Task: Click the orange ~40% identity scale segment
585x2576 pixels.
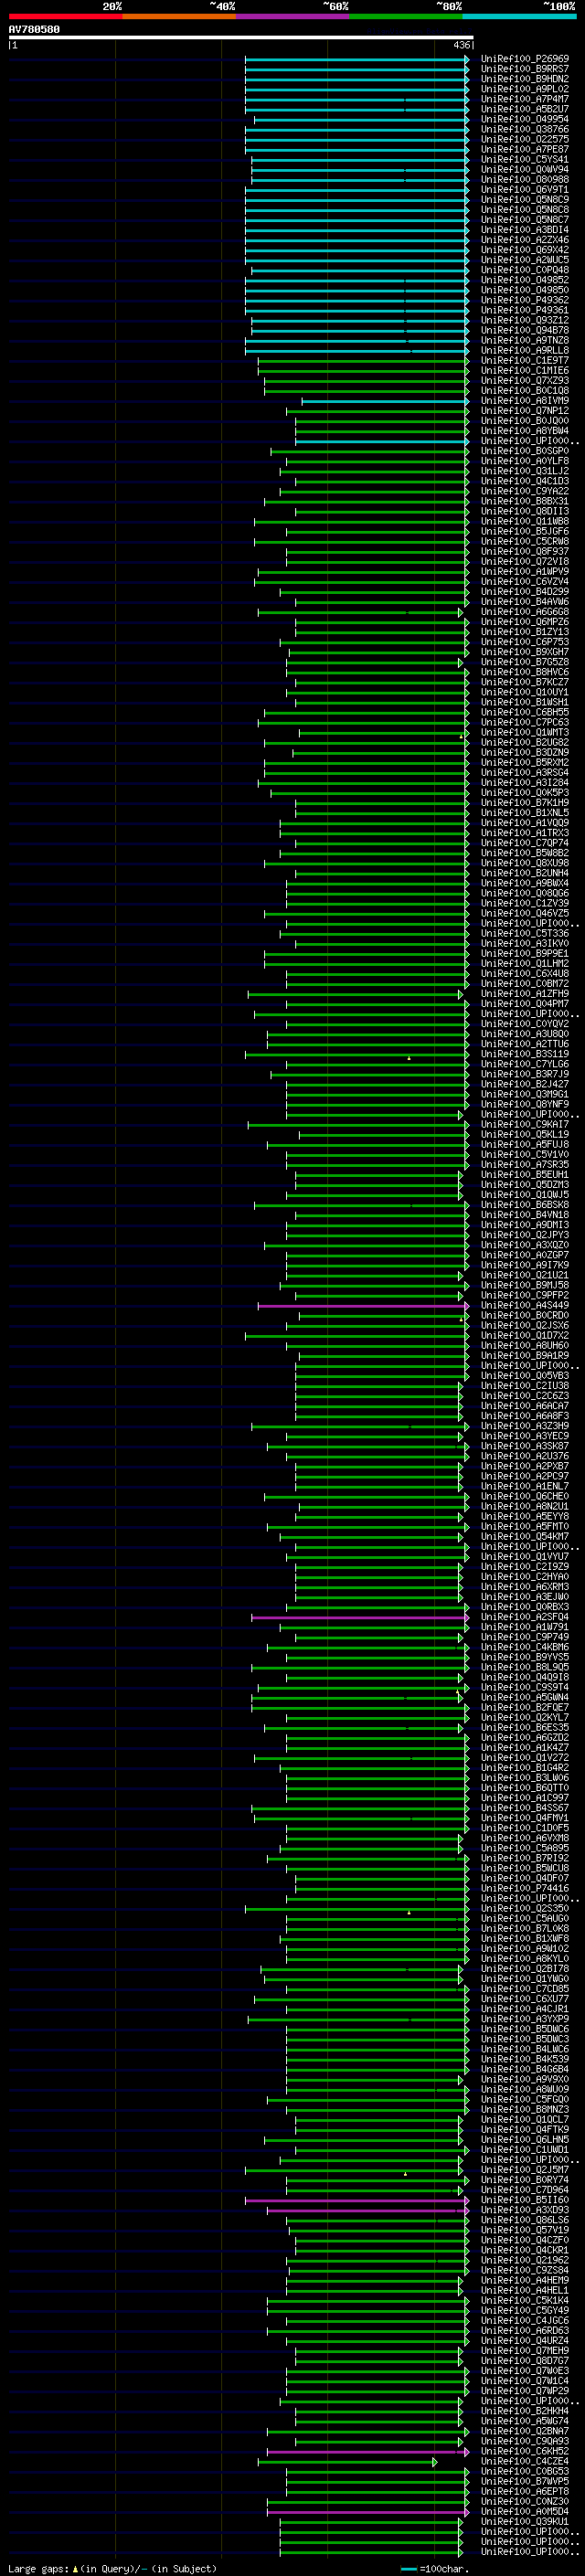Action: pyautogui.click(x=179, y=16)
